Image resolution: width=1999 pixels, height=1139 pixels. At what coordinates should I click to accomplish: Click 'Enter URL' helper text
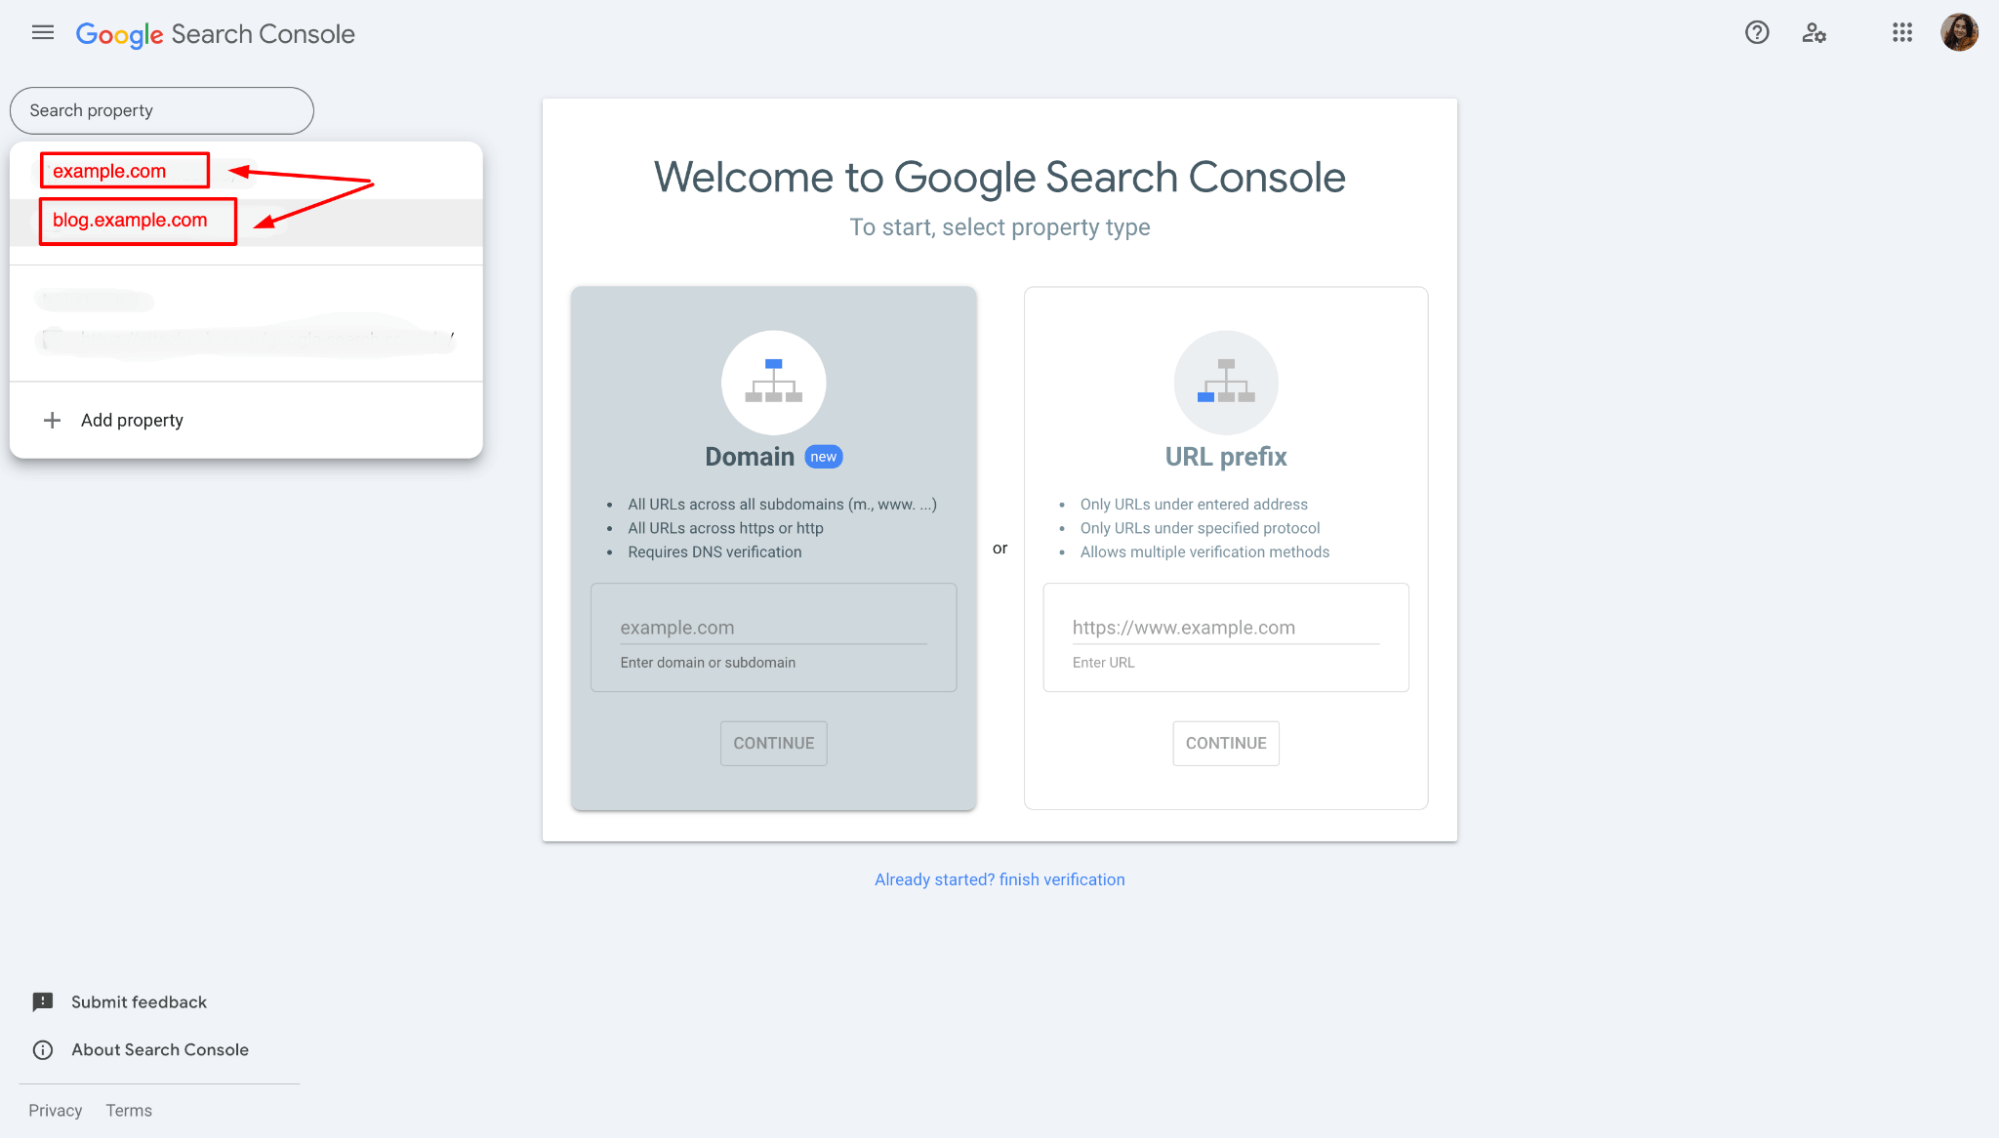click(x=1103, y=662)
